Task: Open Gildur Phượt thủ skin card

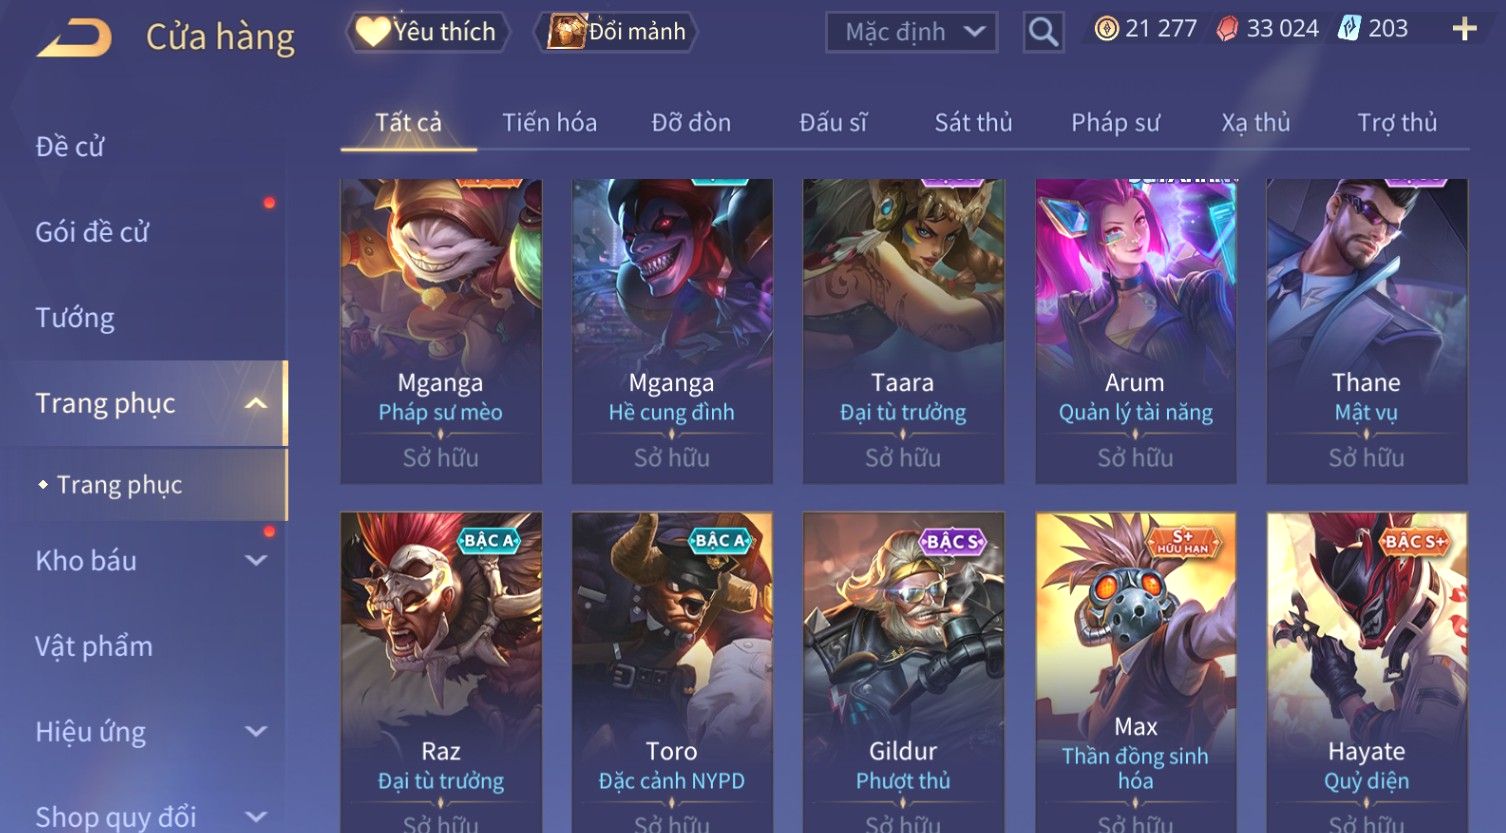Action: (x=903, y=672)
